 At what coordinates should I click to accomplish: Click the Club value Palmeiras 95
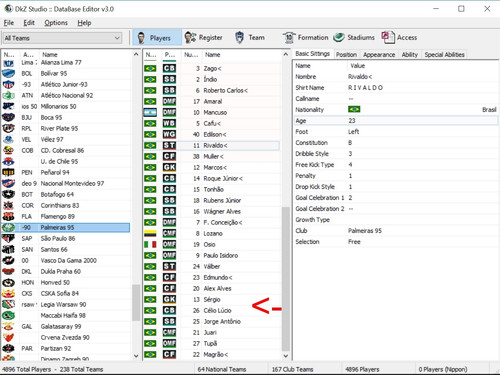(x=365, y=231)
